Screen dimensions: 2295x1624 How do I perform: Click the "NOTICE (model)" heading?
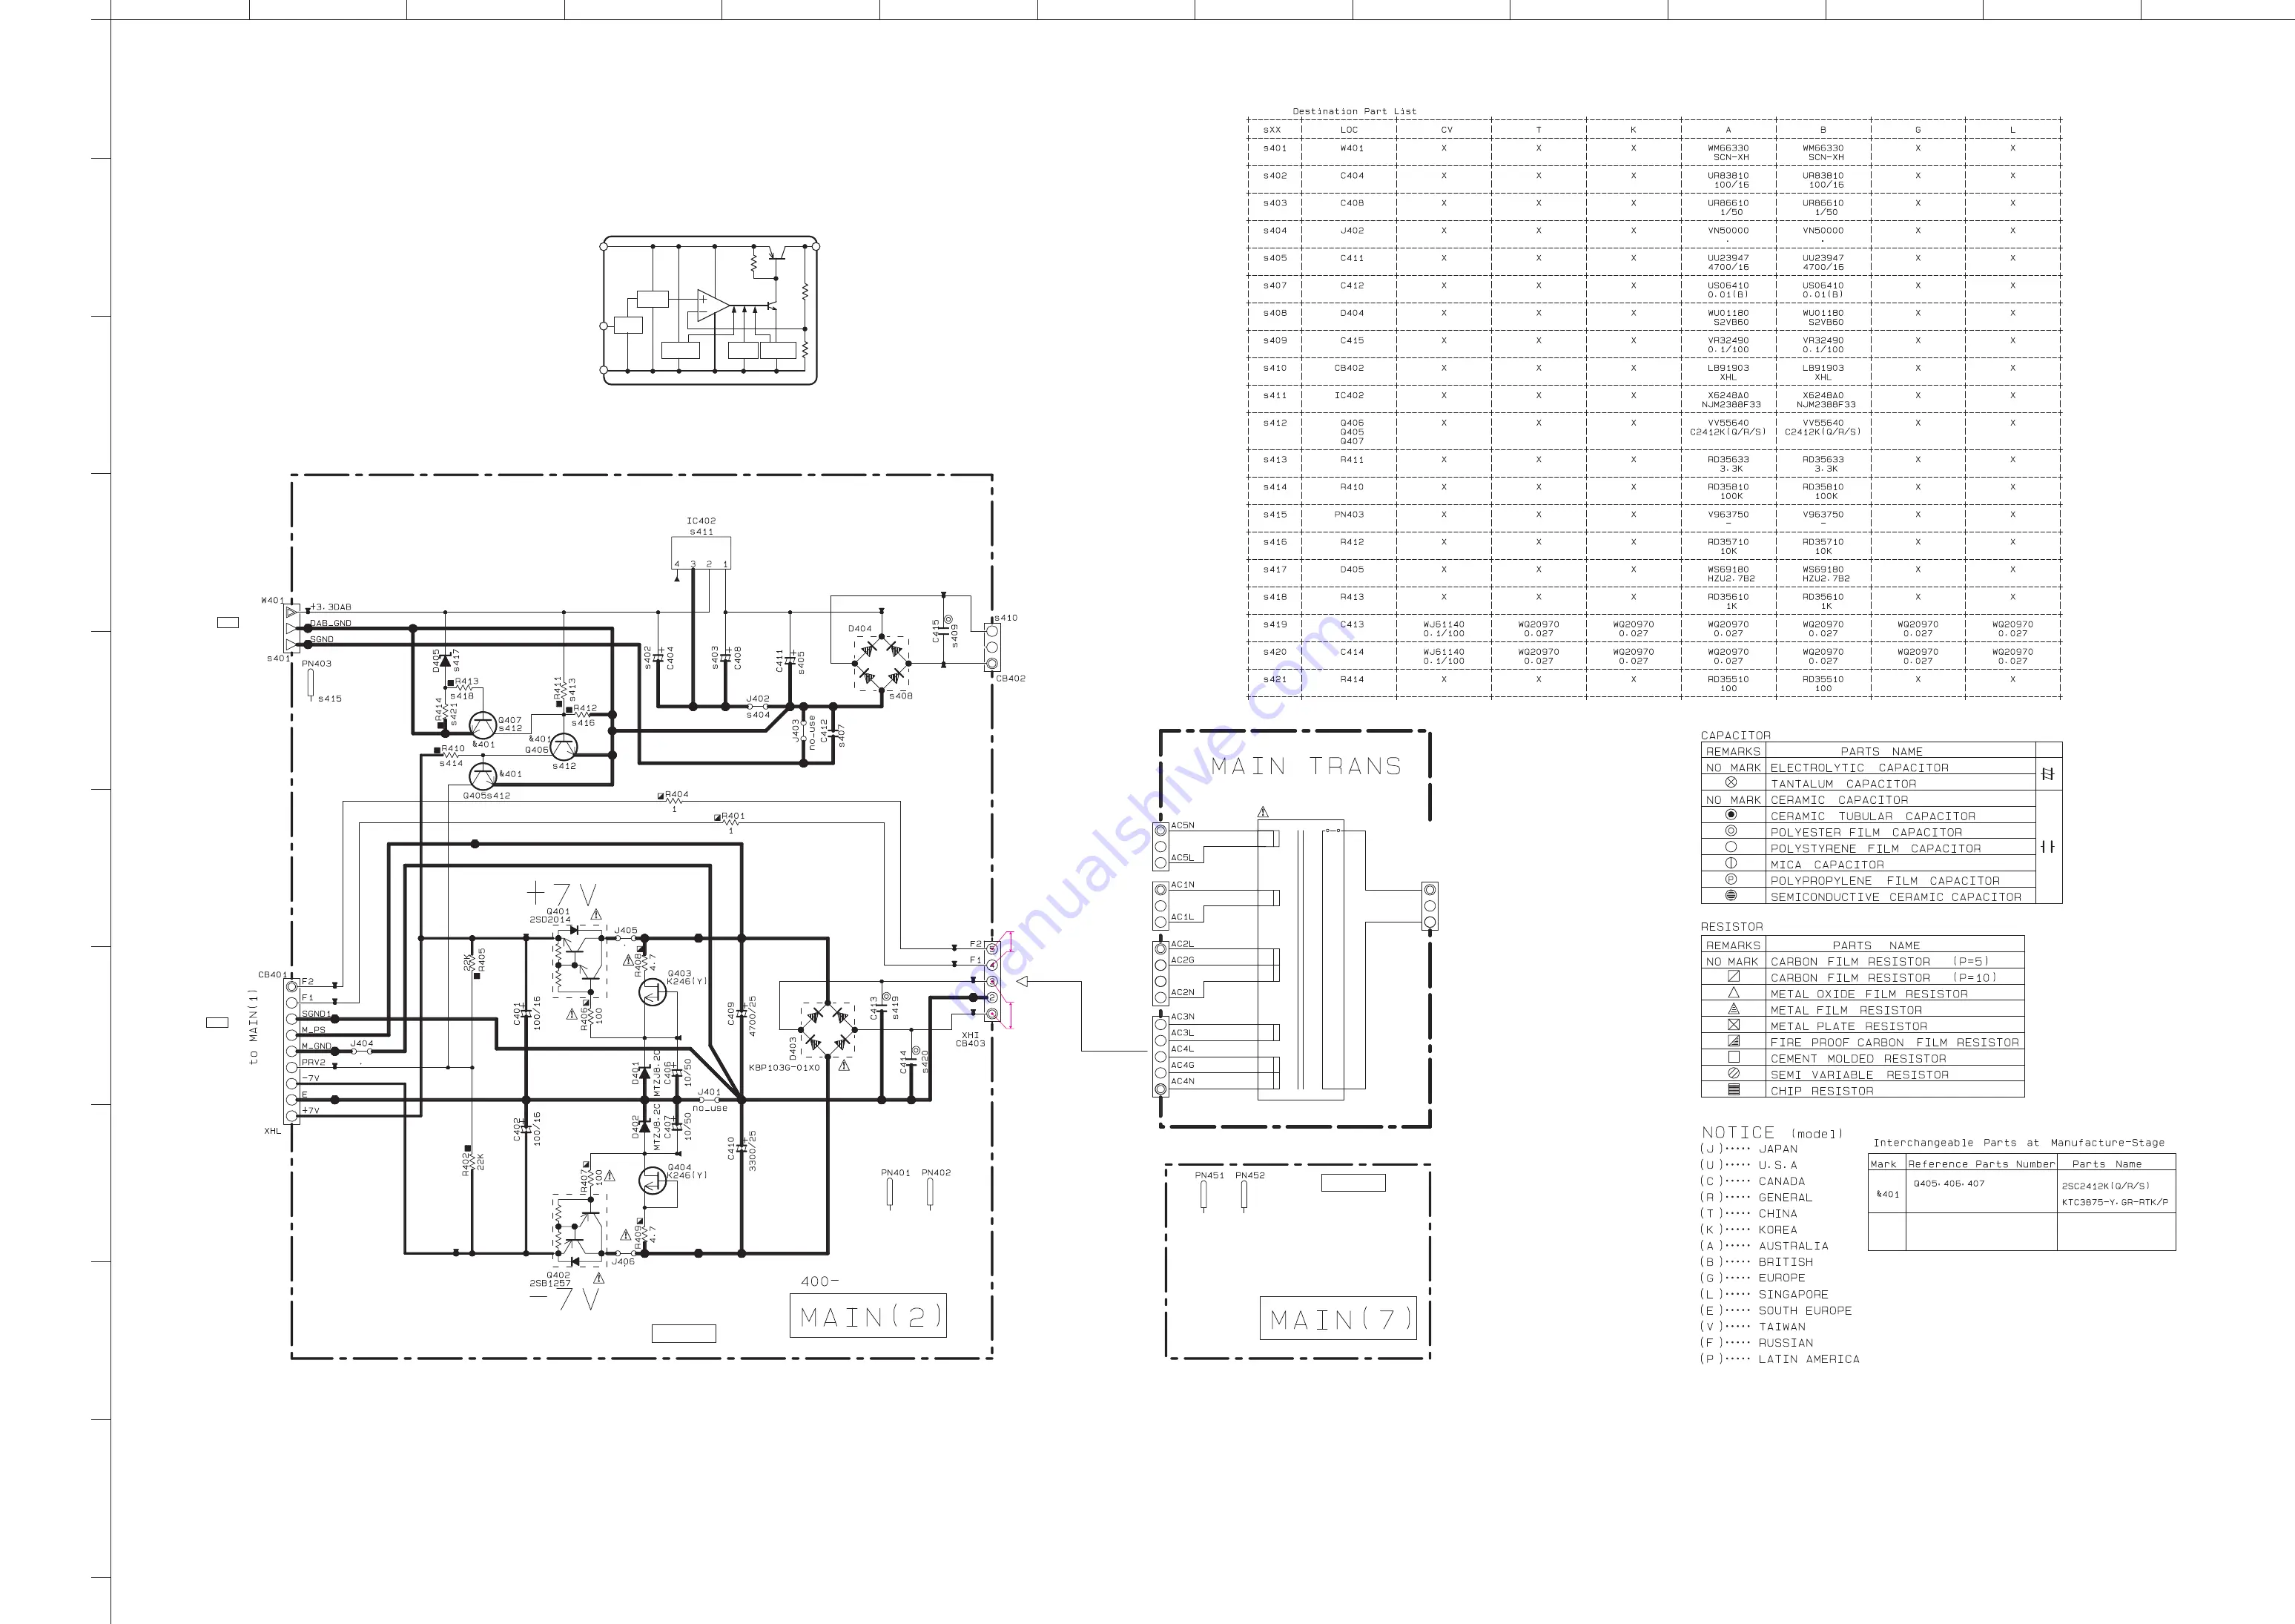tap(1772, 1132)
